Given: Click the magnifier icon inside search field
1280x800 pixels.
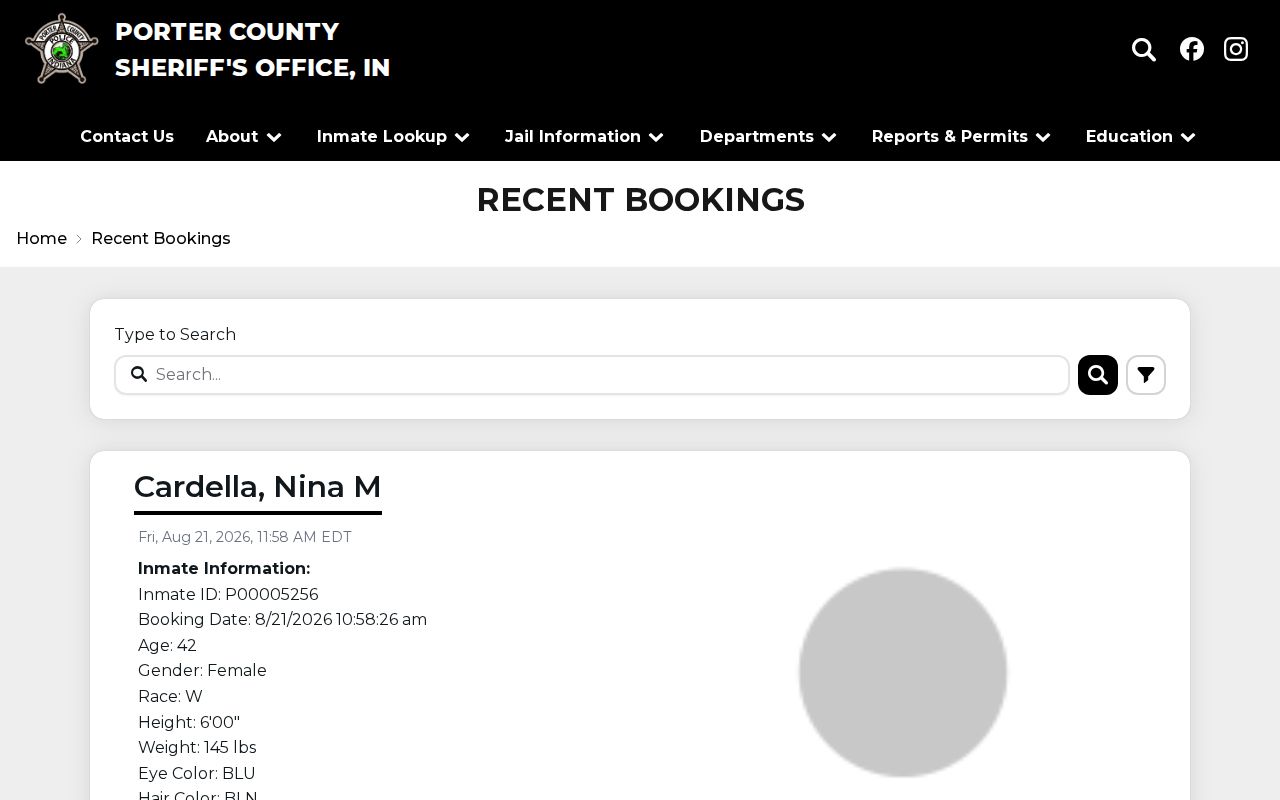Looking at the screenshot, I should [x=139, y=374].
